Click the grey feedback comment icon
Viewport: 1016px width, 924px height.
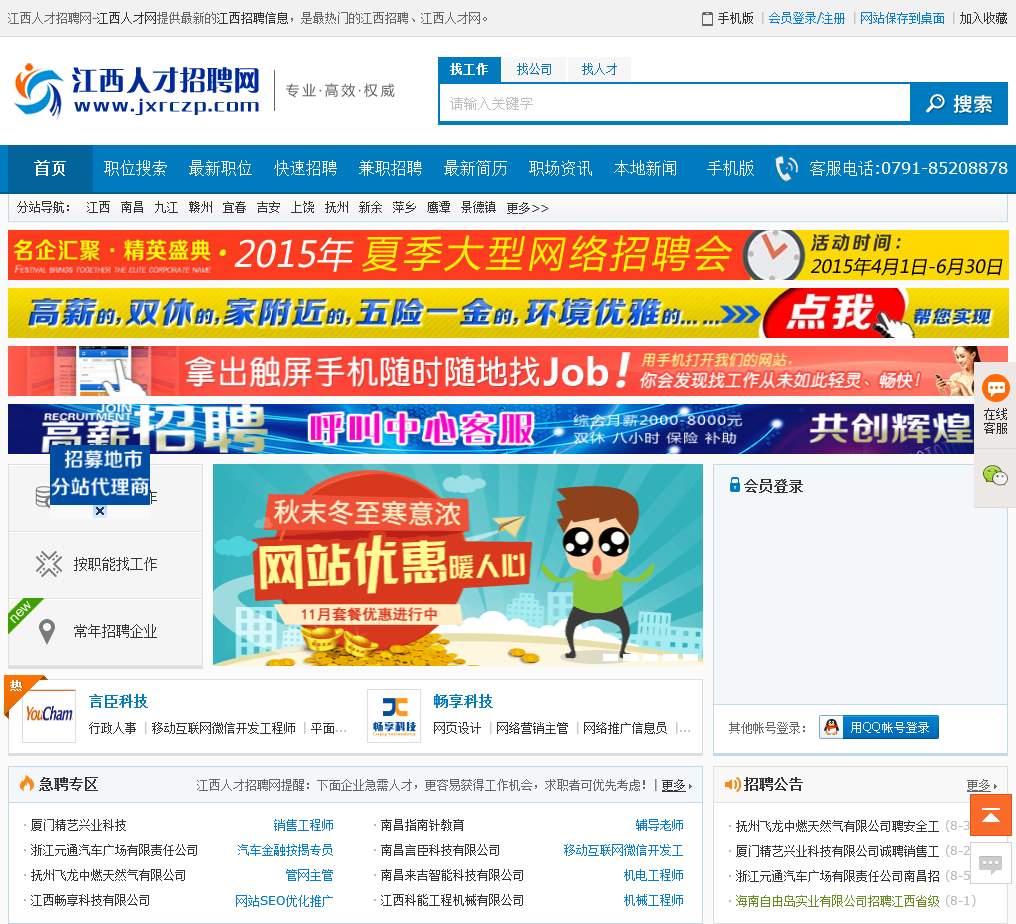[x=991, y=863]
